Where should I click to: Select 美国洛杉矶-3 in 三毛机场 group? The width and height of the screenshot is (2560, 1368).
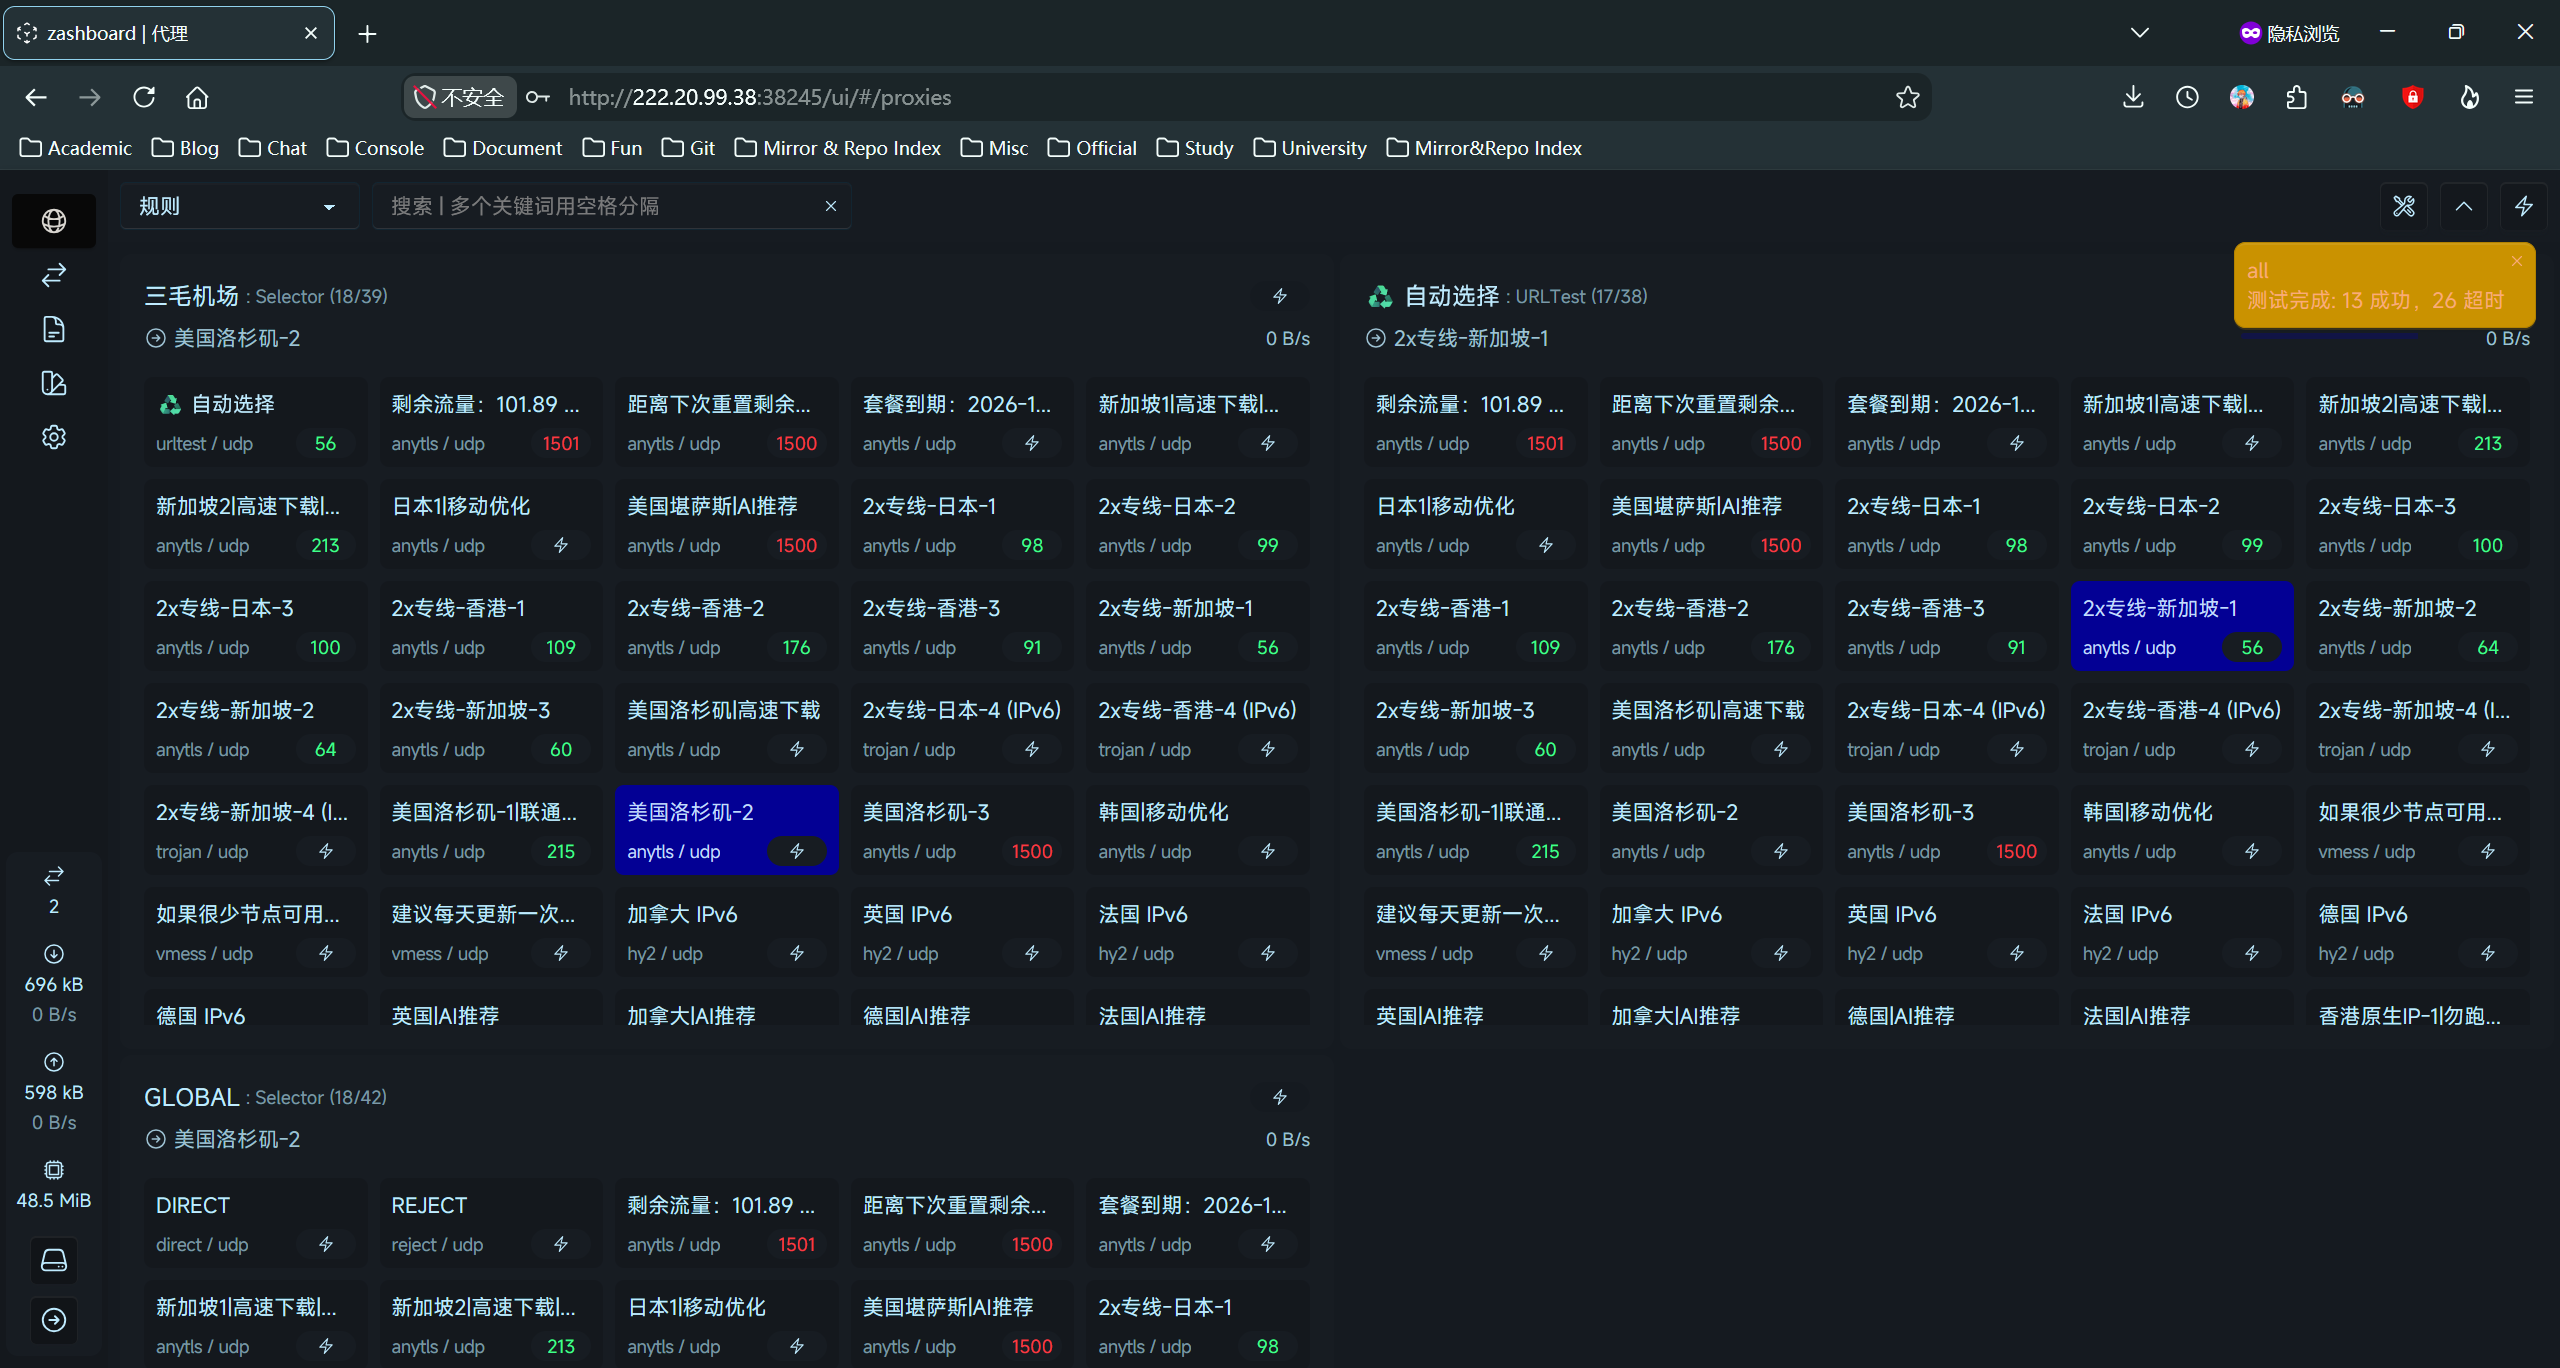point(962,830)
